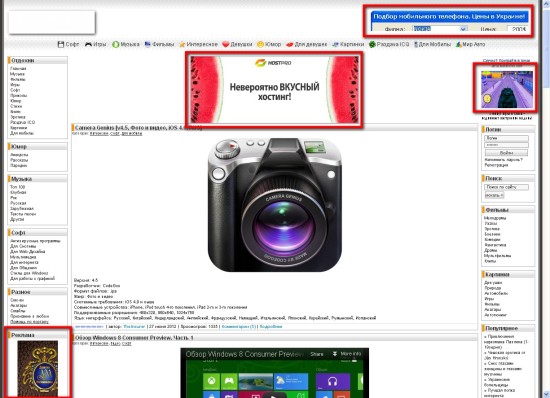Click Для работы с графикой link
The image size is (550, 398).
[x=32, y=278]
